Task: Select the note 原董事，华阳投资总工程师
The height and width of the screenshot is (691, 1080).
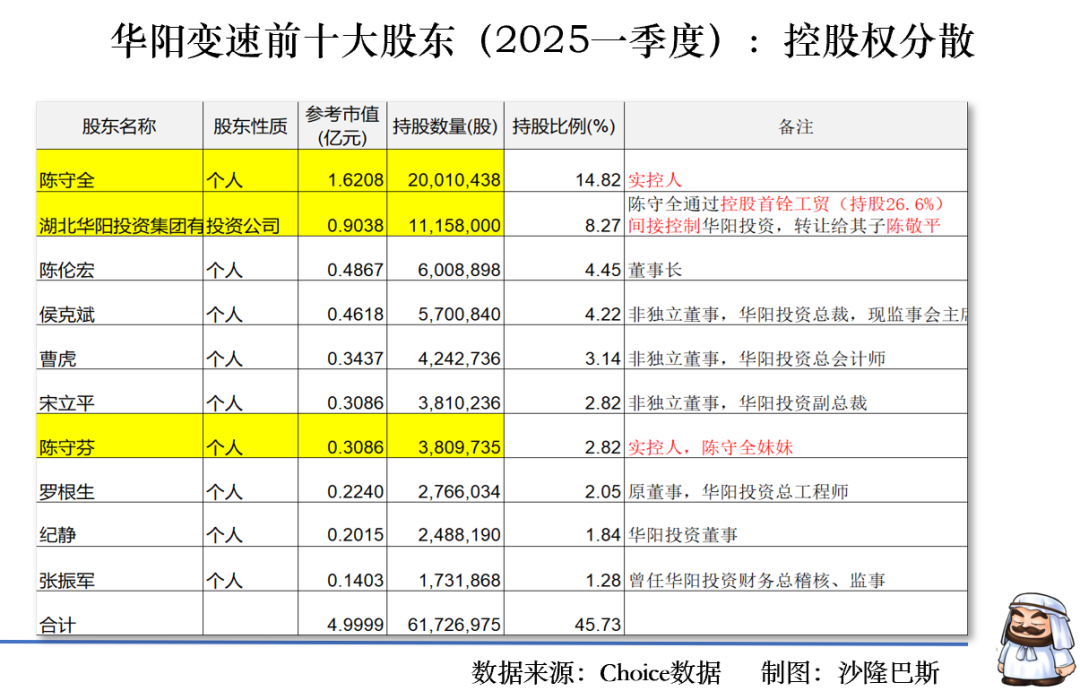Action: (x=738, y=492)
